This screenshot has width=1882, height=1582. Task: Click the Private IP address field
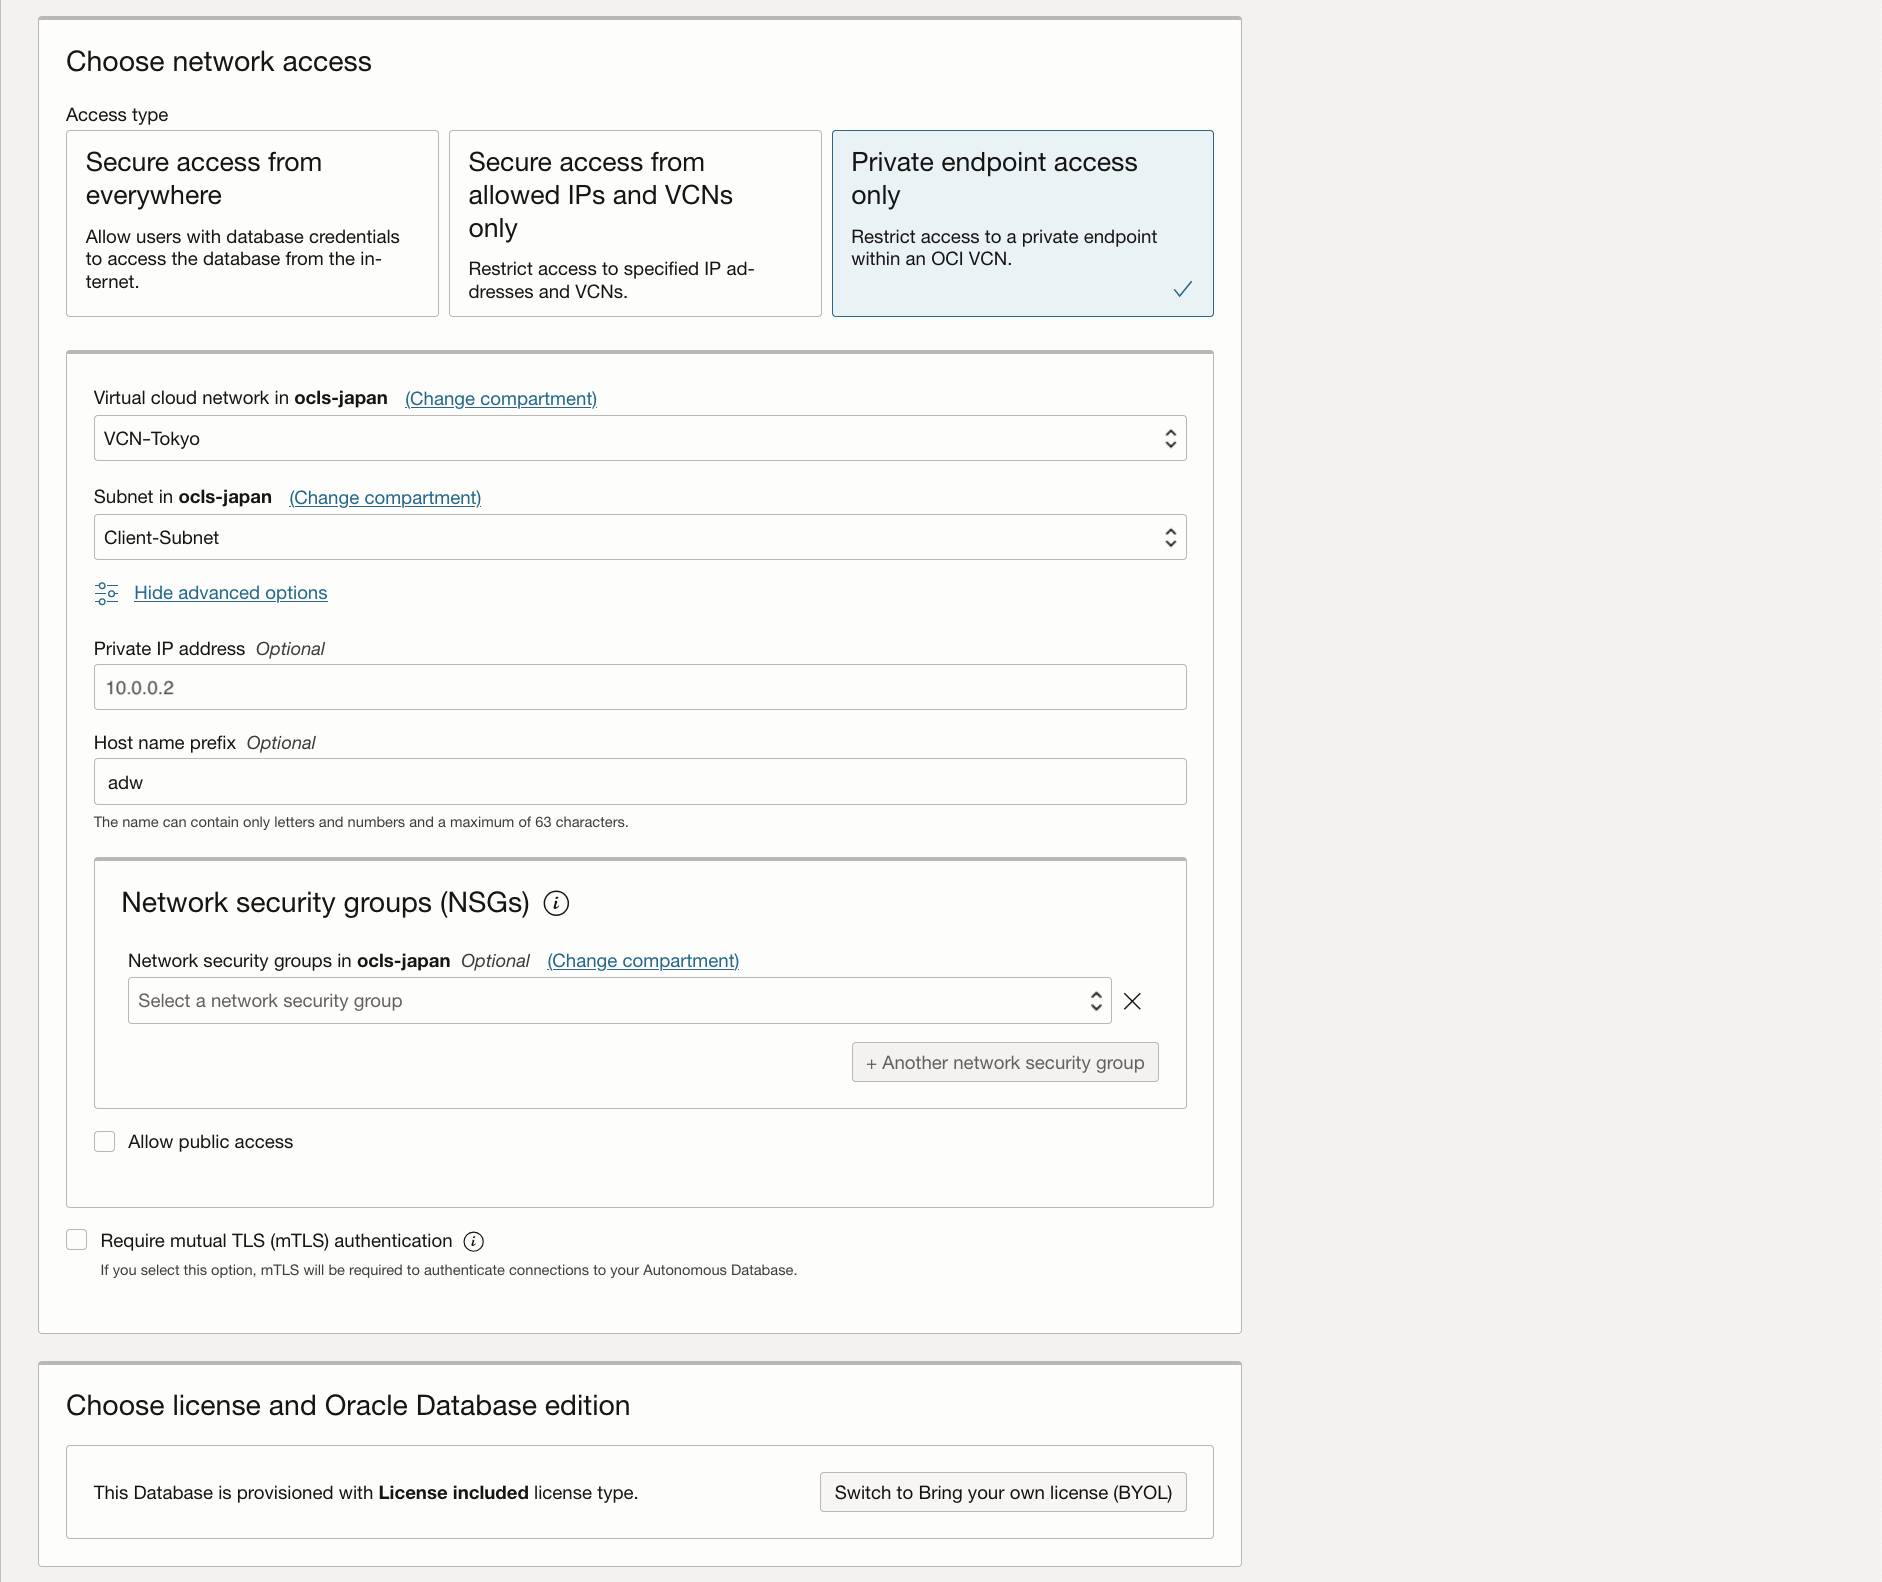[640, 687]
